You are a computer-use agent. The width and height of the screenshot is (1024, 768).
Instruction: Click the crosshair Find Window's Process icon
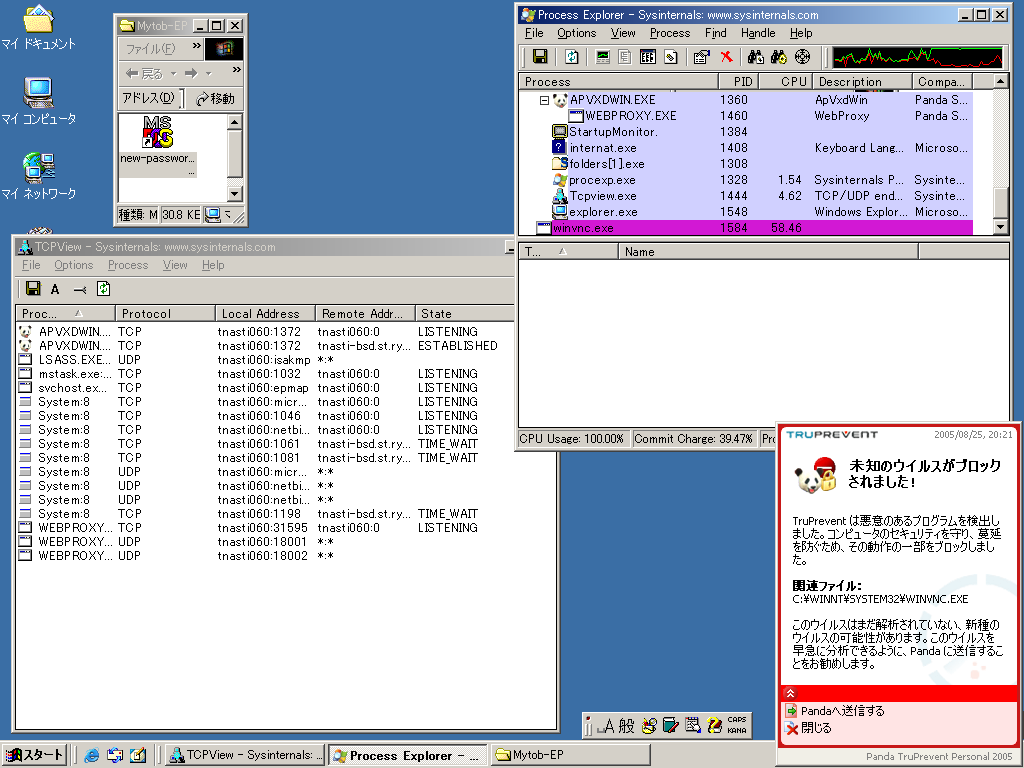[x=802, y=57]
